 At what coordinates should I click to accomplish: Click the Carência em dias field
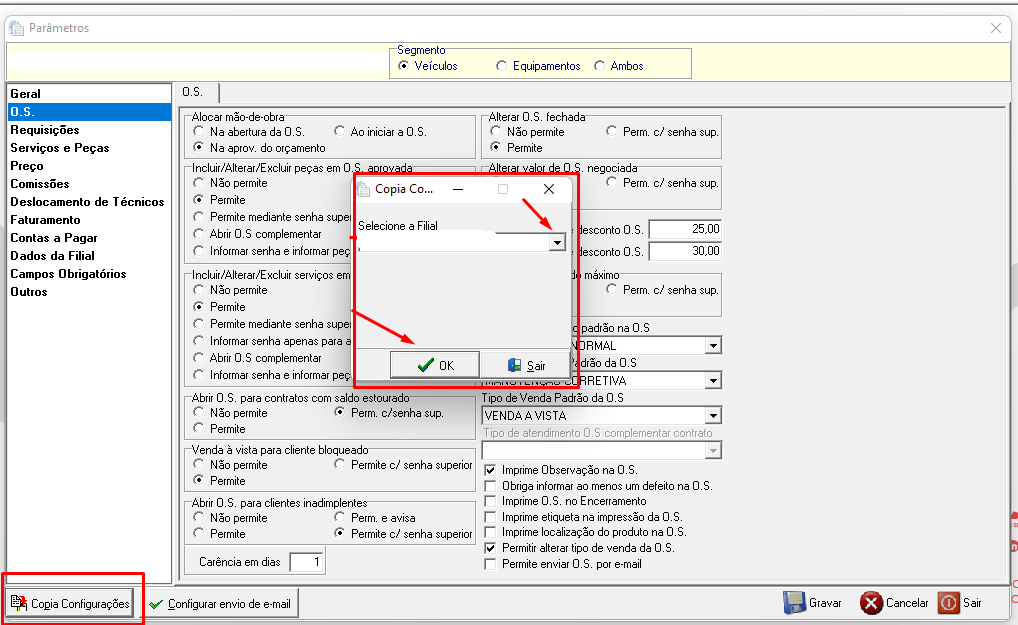(x=306, y=562)
